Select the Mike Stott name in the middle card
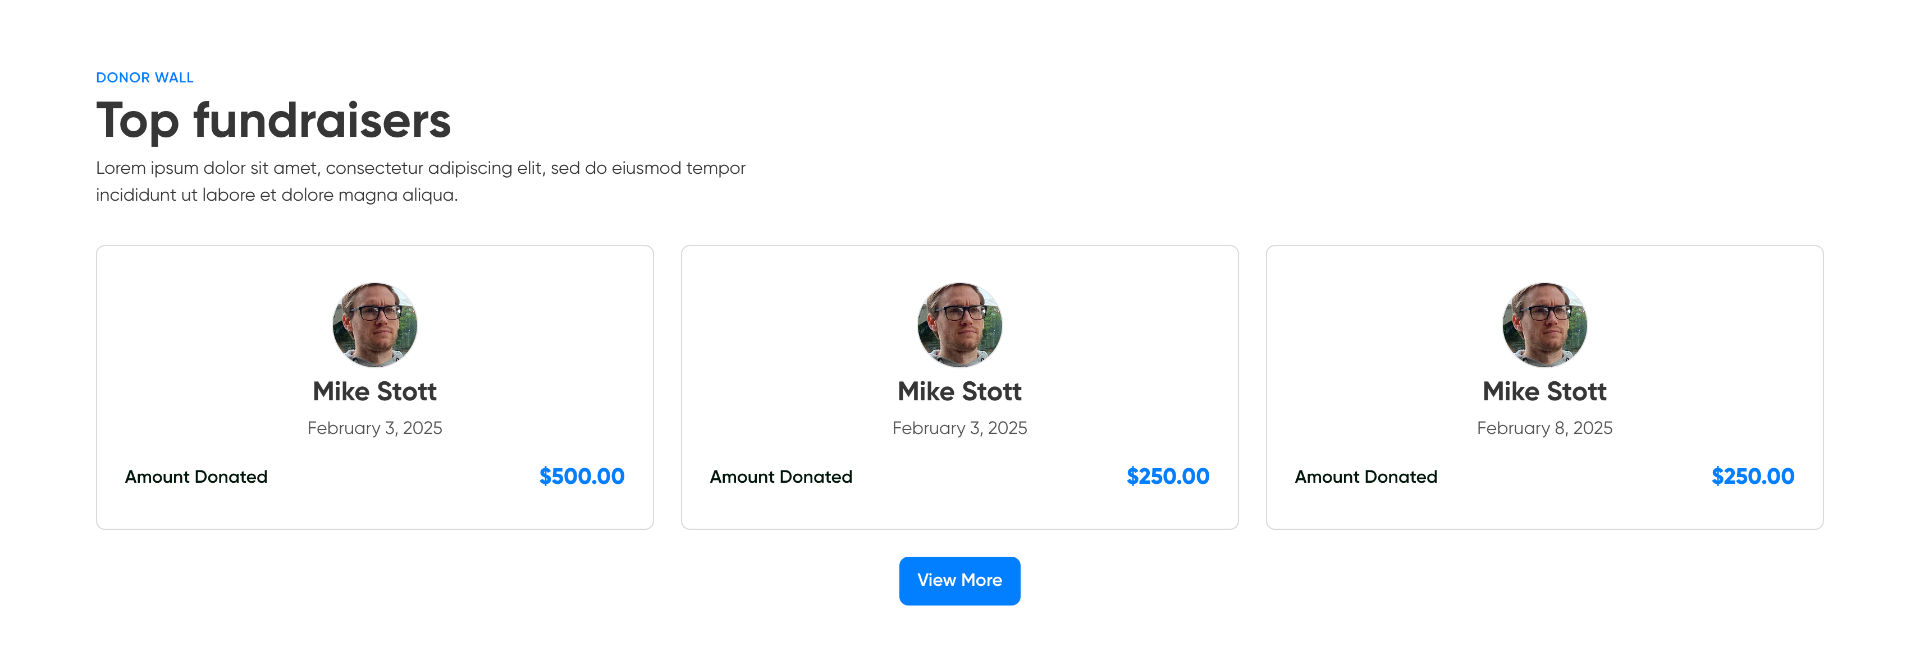The width and height of the screenshot is (1920, 670). 960,391
